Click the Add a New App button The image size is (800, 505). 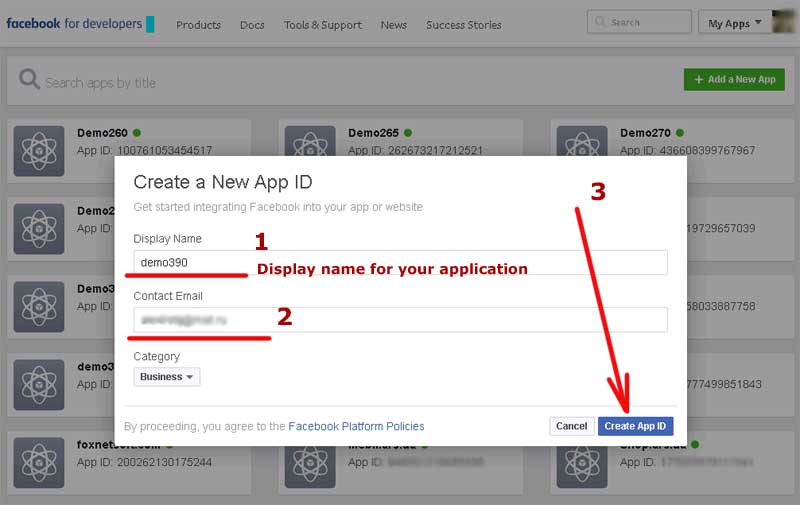[x=734, y=80]
